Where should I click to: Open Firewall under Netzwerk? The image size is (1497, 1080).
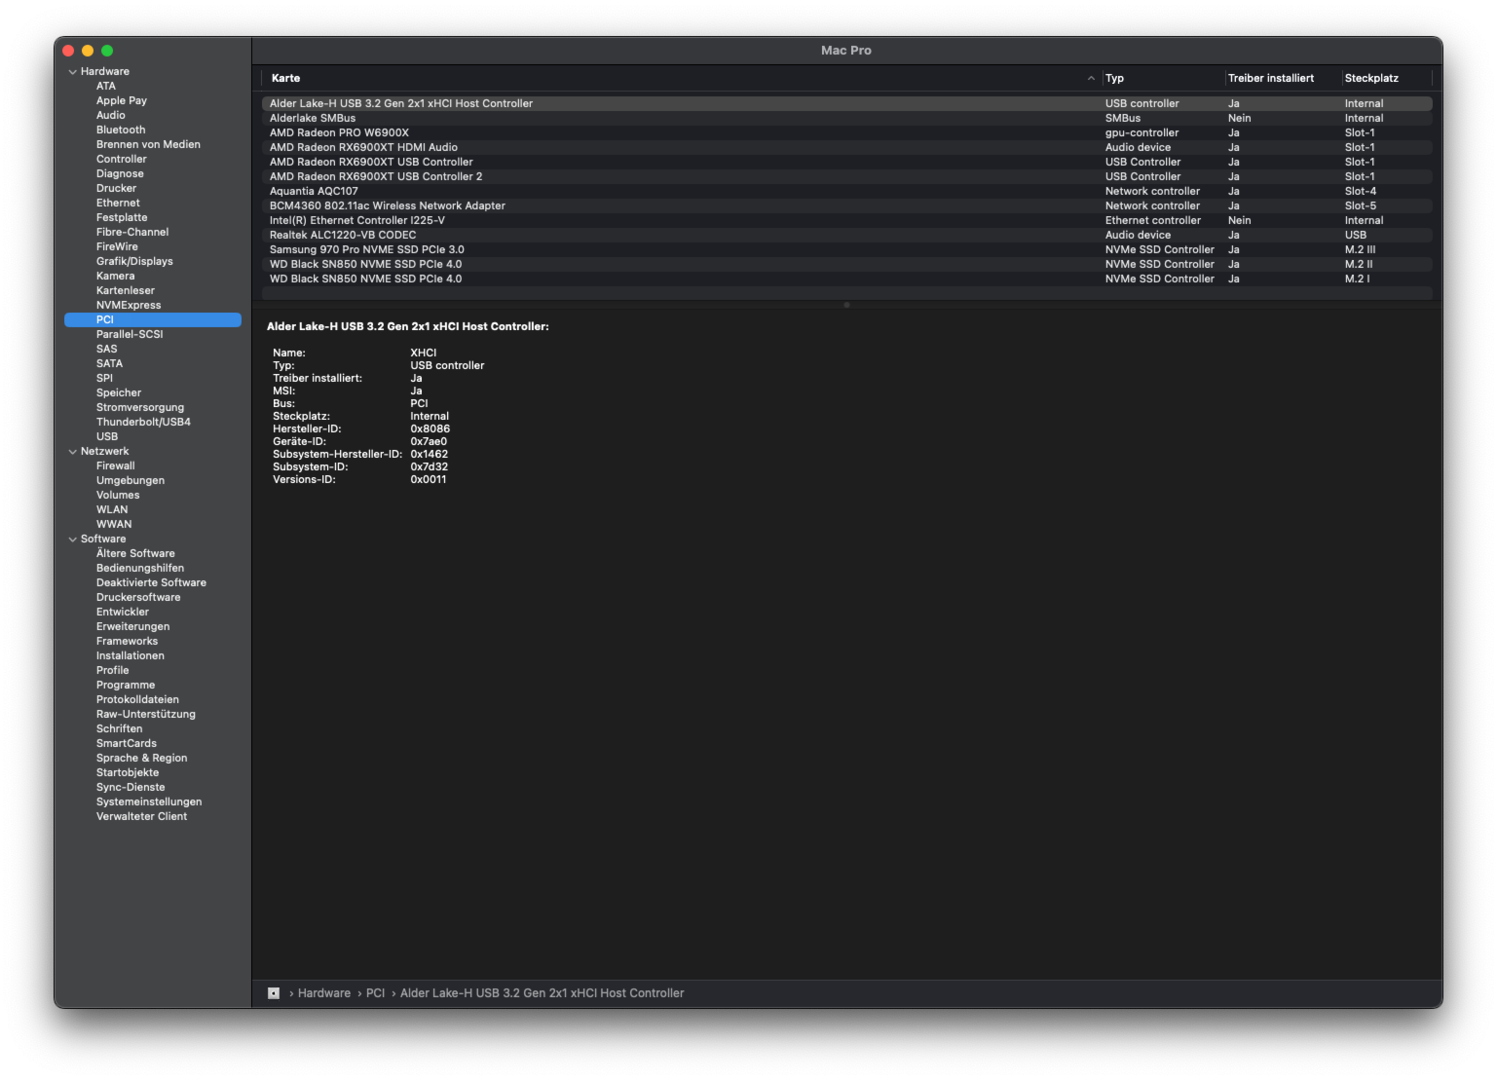pyautogui.click(x=115, y=466)
